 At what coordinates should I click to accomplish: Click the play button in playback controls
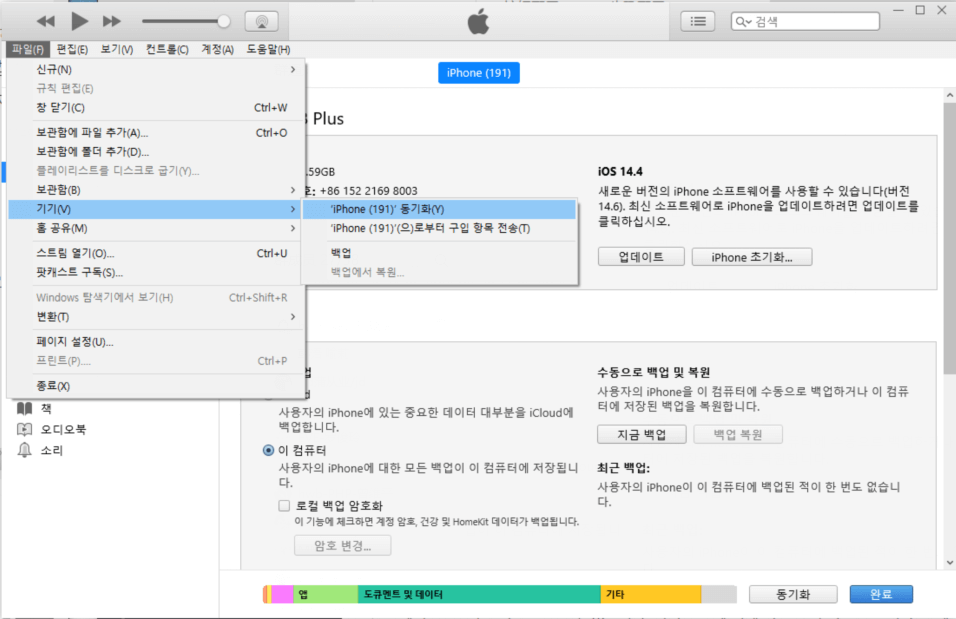(x=78, y=19)
